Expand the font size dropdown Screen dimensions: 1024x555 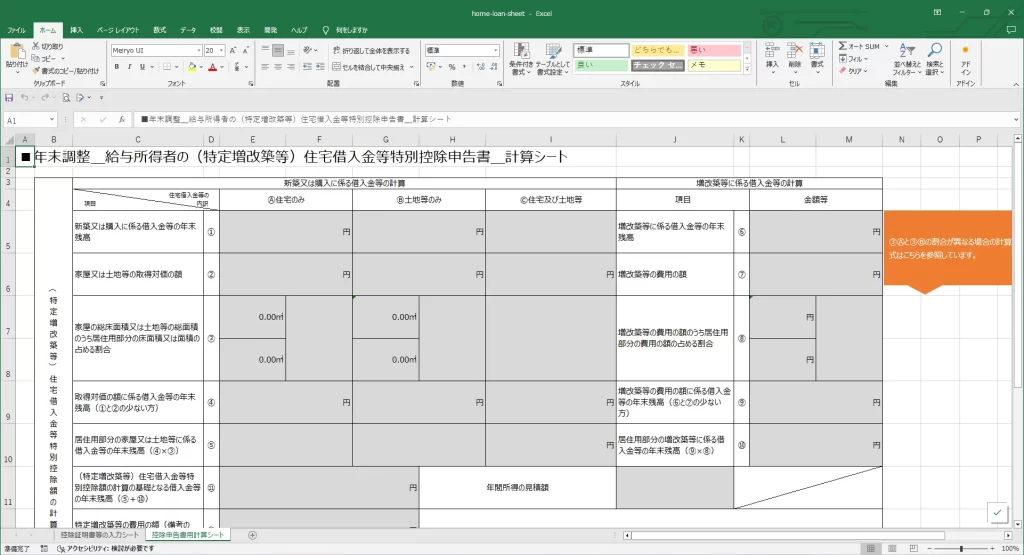coord(223,50)
